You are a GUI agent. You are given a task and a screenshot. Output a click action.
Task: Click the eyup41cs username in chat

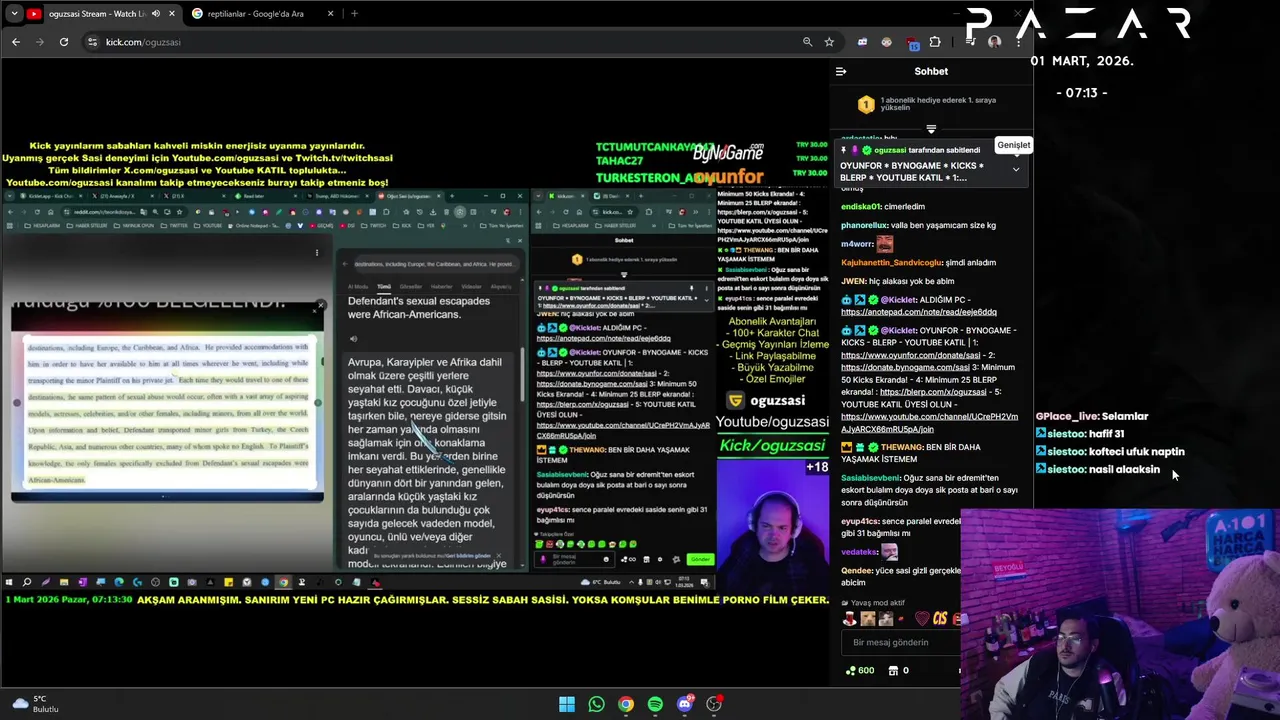(x=860, y=522)
